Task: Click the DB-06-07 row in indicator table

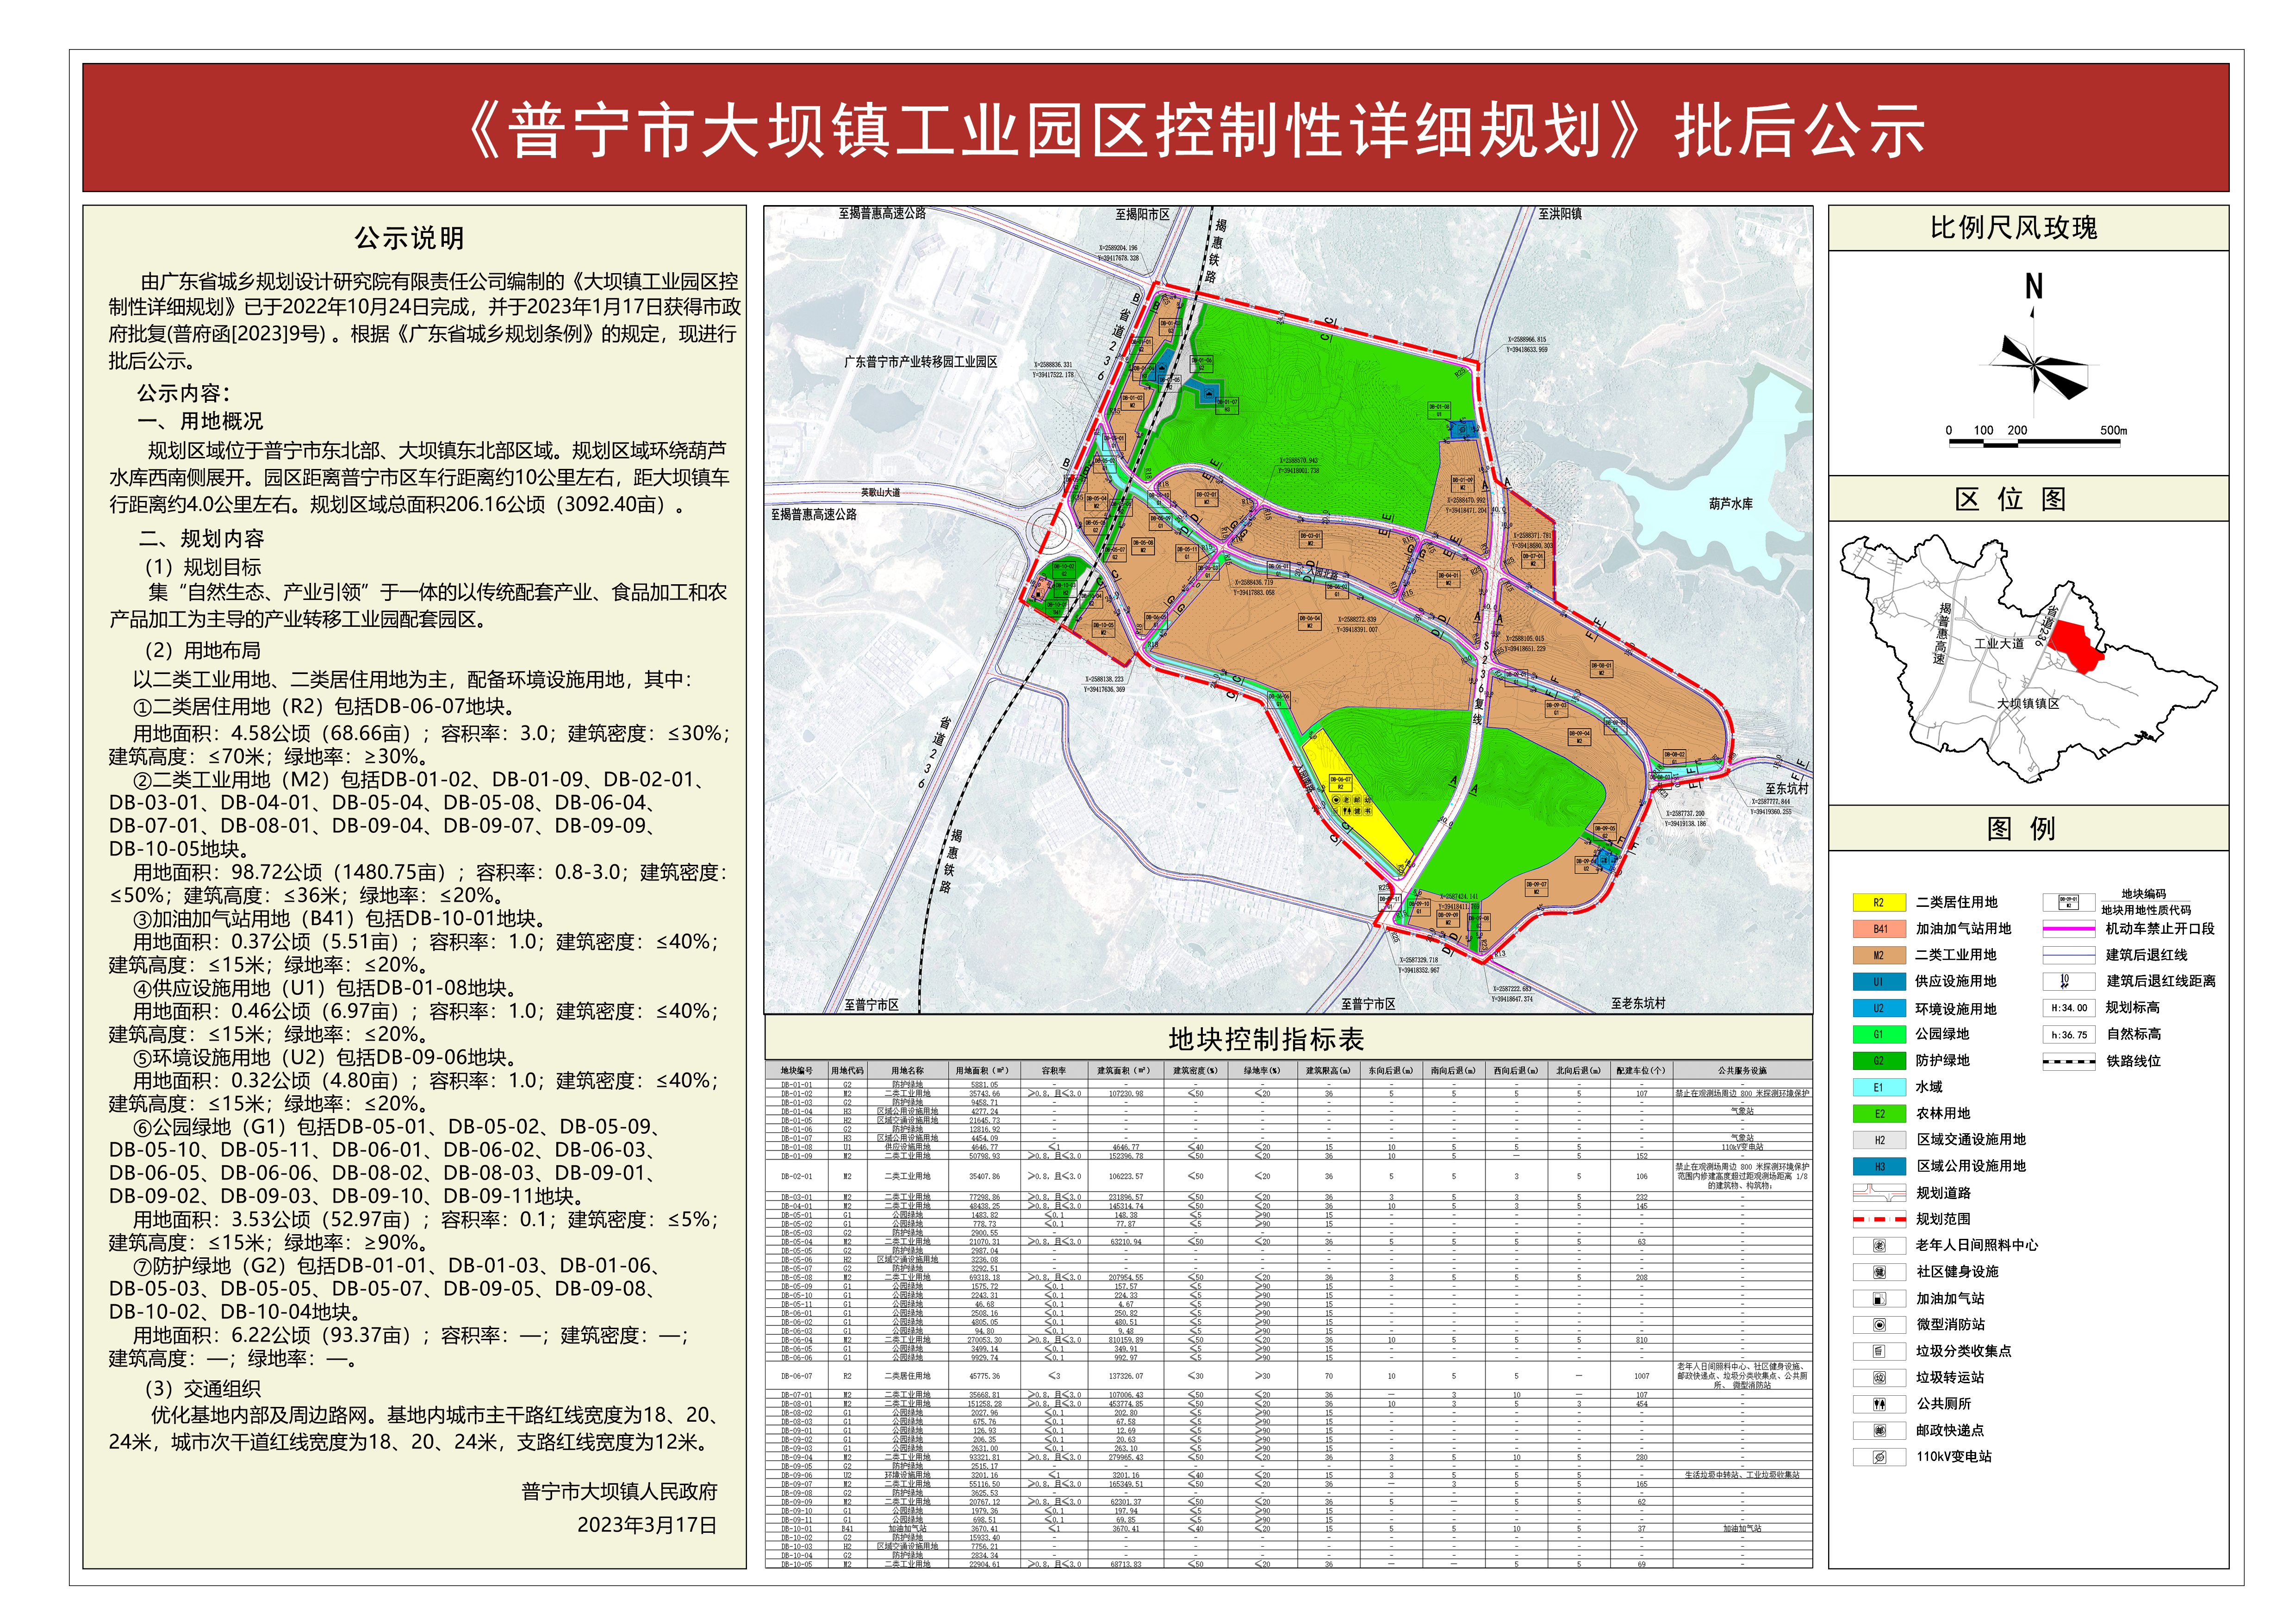Action: point(1289,1376)
